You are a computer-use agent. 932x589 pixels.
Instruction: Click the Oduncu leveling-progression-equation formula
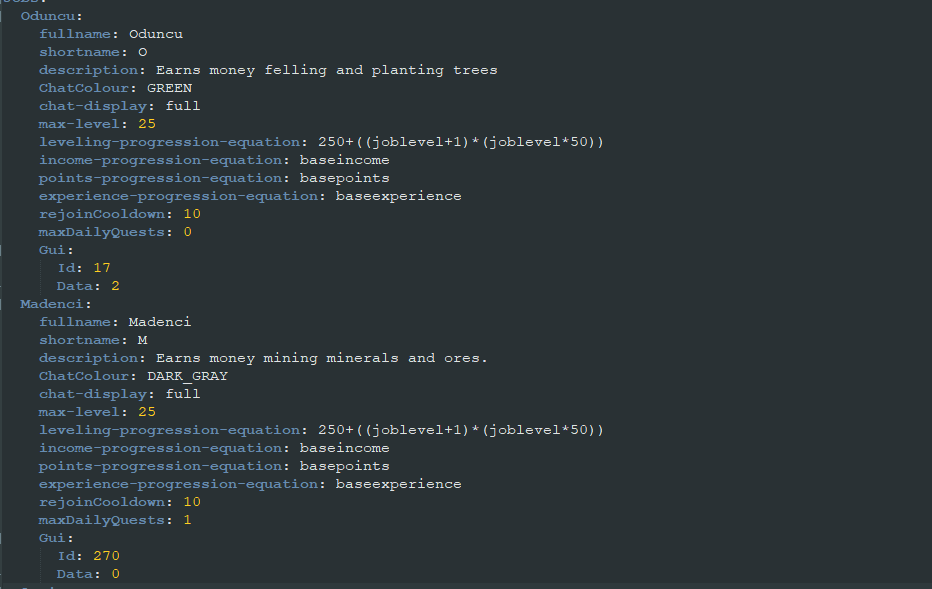click(461, 142)
